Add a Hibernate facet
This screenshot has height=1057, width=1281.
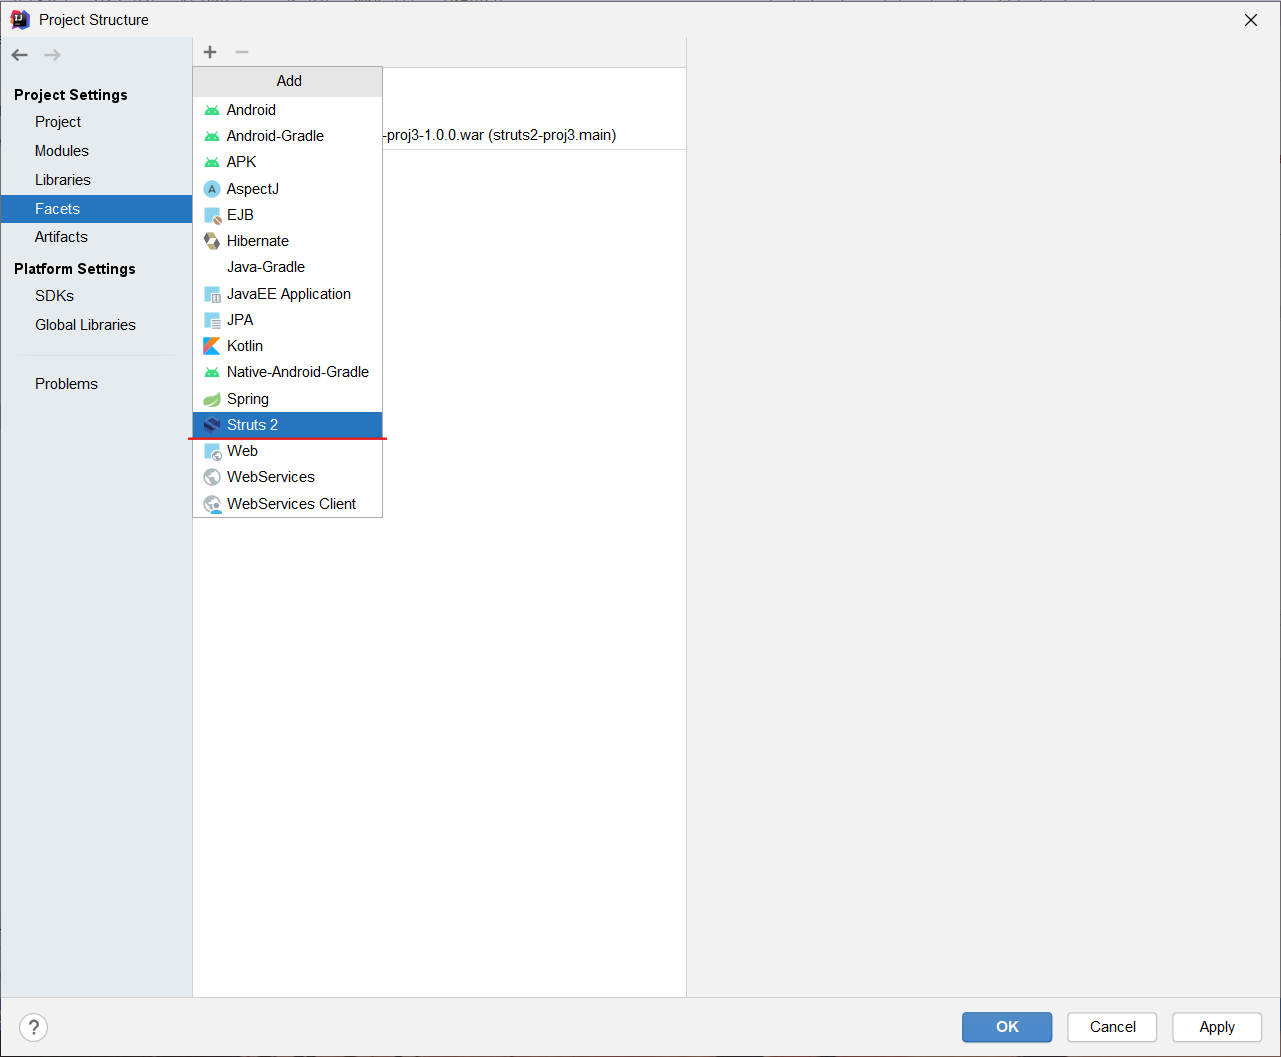(x=287, y=241)
